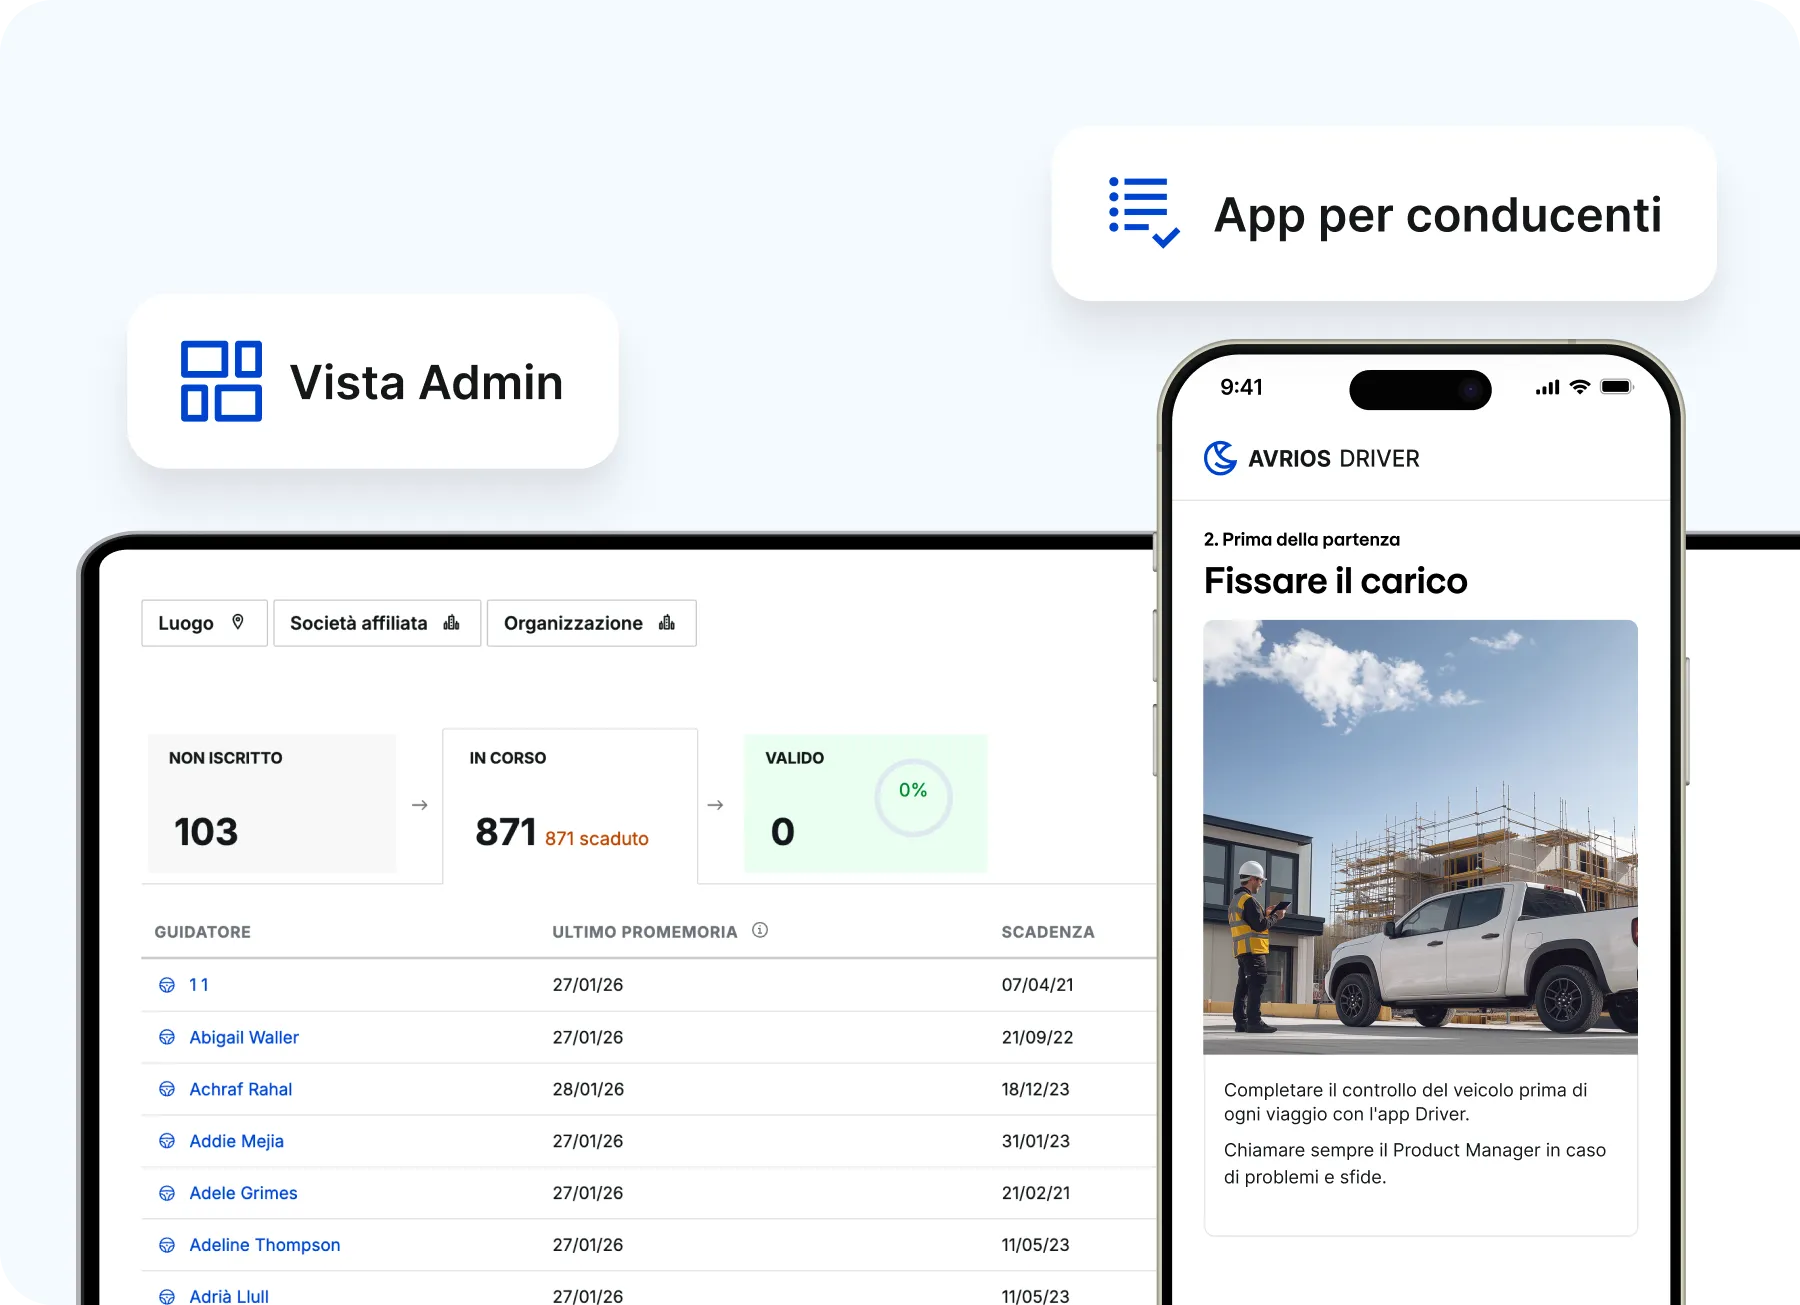Open Adele Grimes driver link
The image size is (1800, 1305).
click(244, 1193)
